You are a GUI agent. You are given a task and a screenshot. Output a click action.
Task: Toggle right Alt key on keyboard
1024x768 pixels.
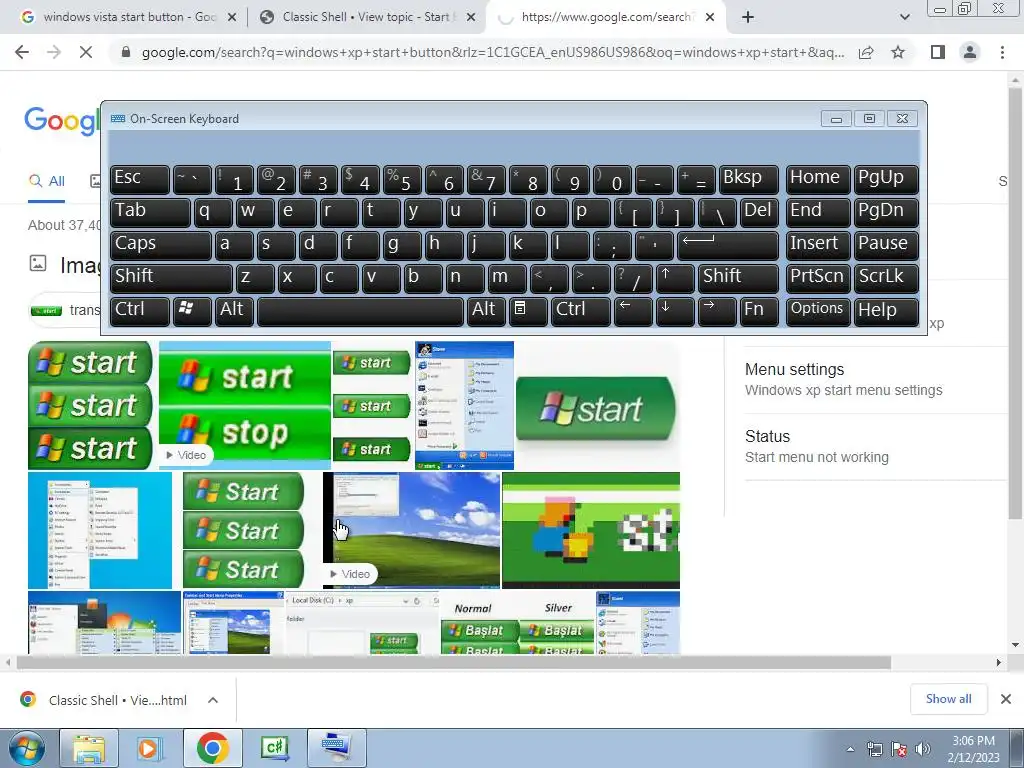(x=486, y=310)
